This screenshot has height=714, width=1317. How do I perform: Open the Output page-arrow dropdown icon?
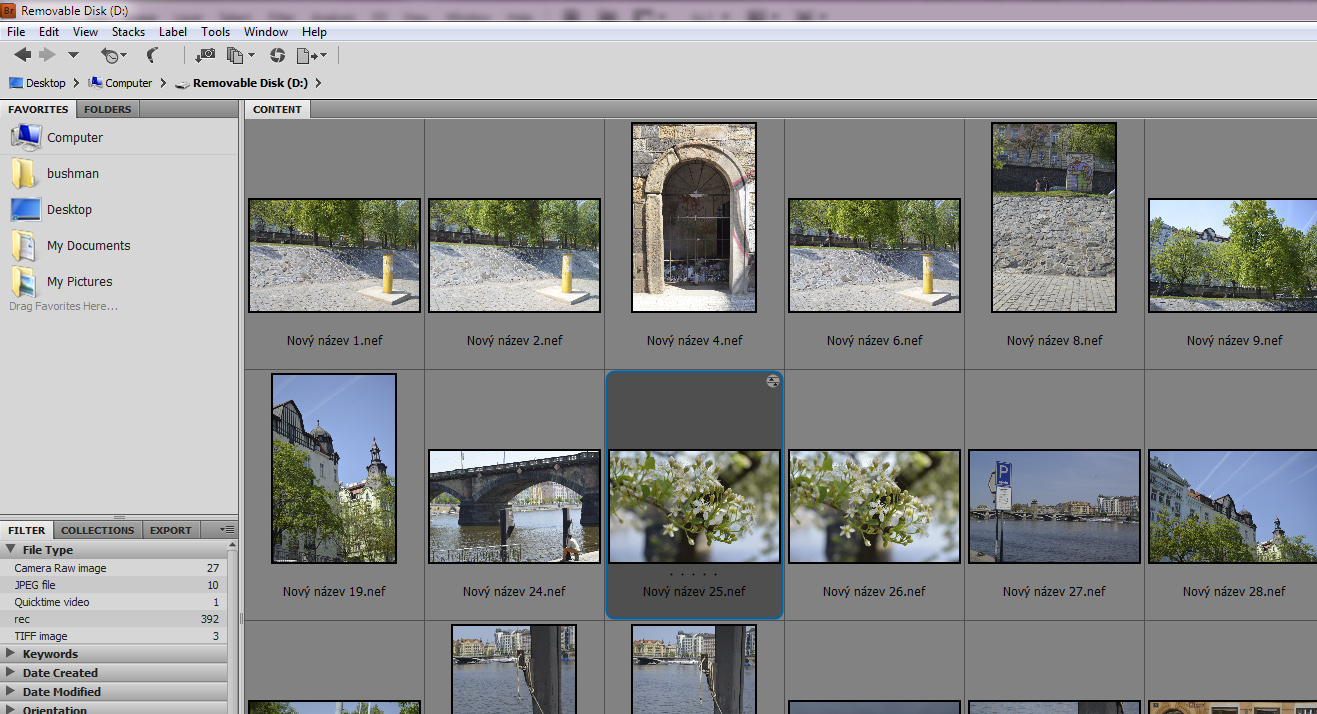click(311, 55)
